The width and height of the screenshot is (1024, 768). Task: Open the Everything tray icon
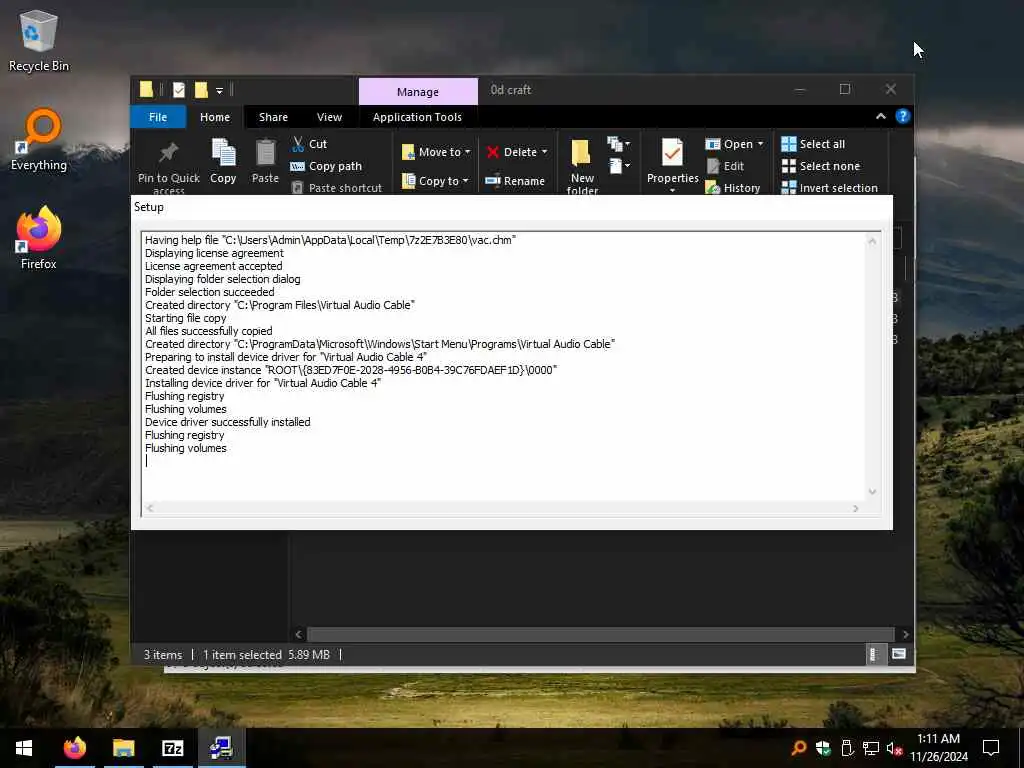[798, 748]
